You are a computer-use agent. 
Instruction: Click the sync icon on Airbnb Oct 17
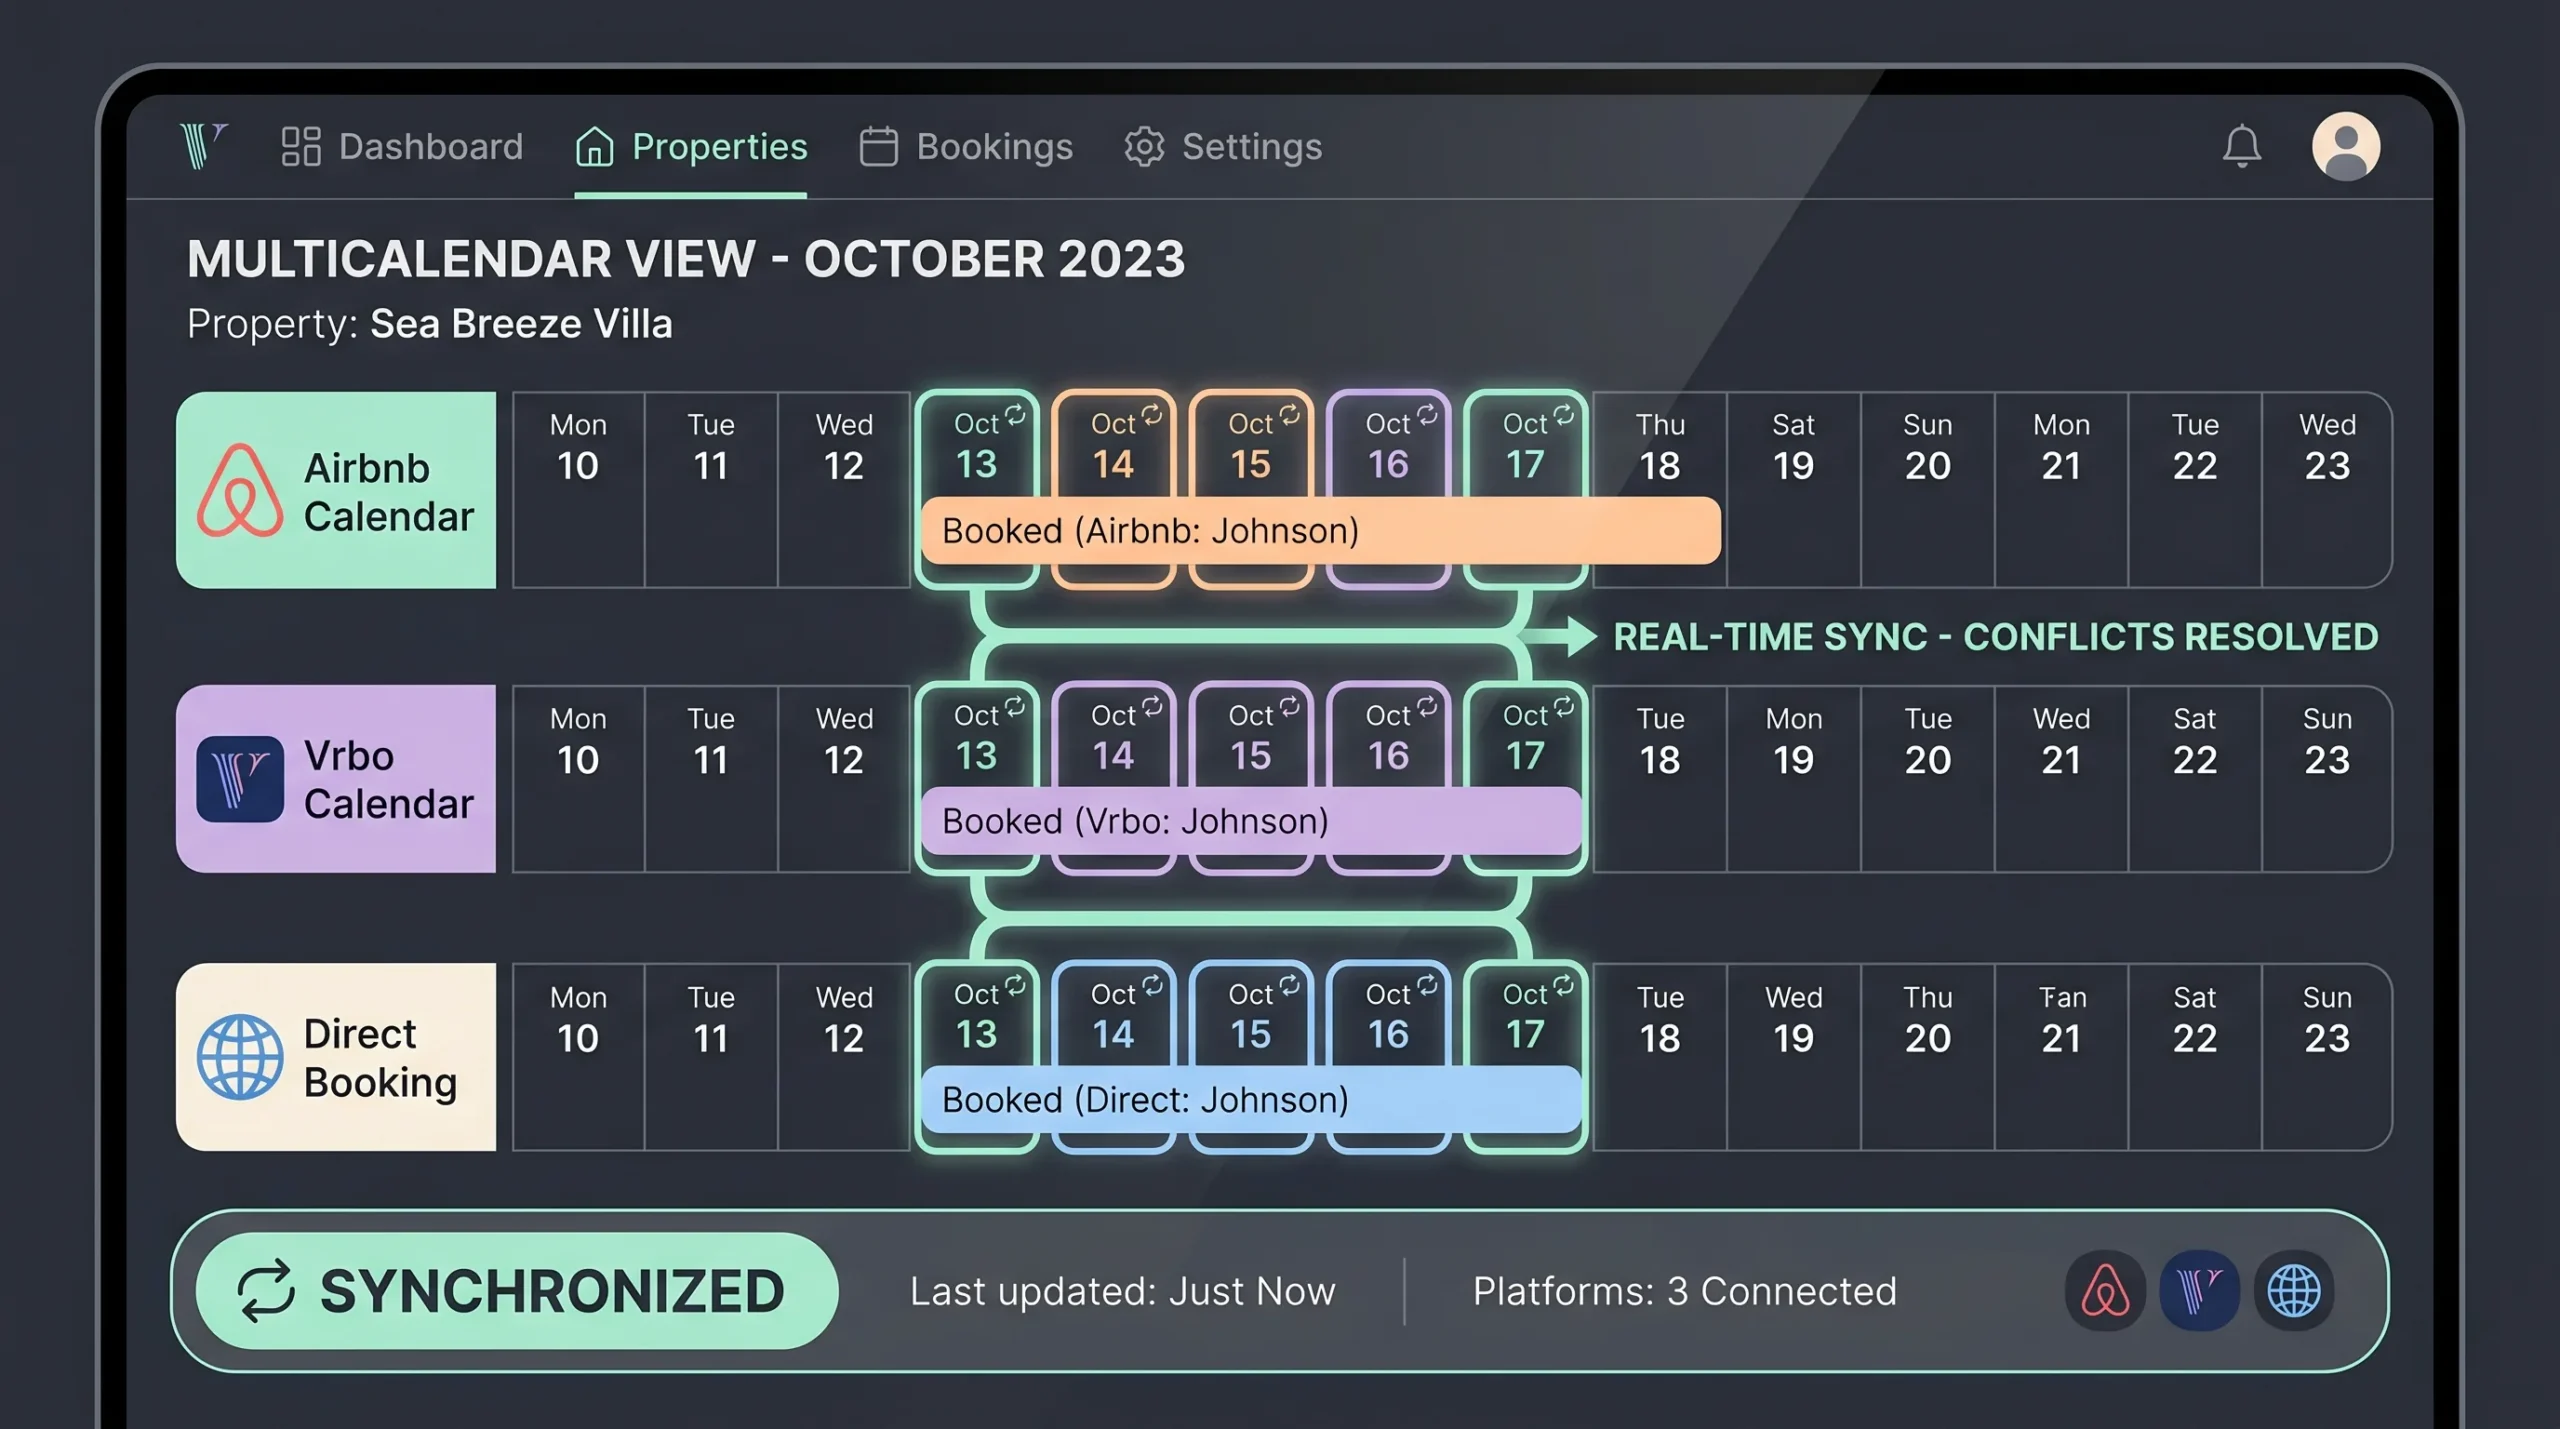click(1564, 414)
